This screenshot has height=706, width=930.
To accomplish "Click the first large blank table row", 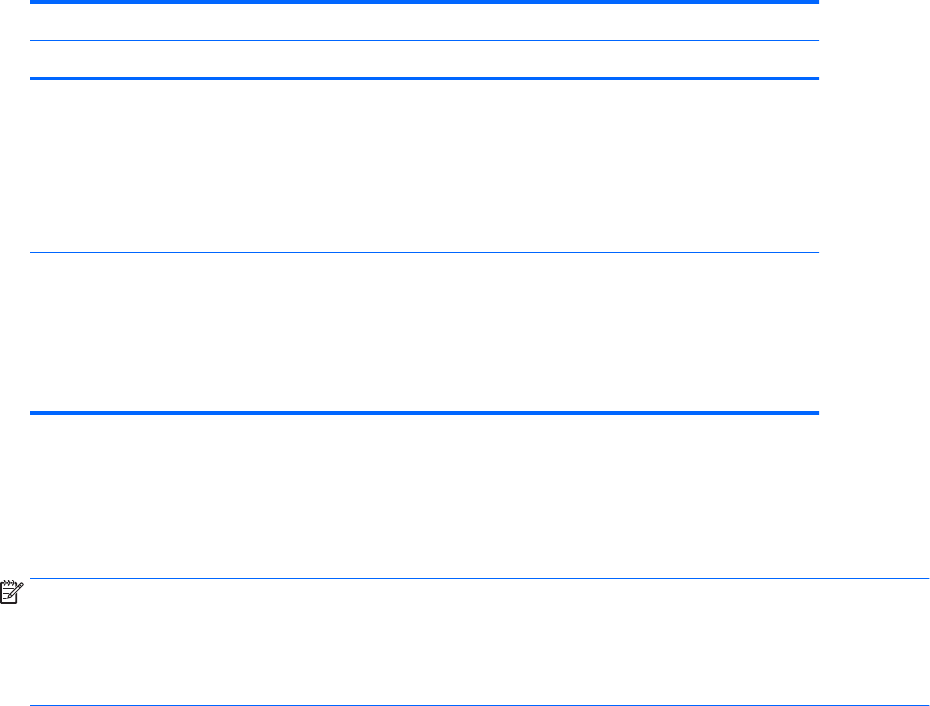I will point(424,165).
